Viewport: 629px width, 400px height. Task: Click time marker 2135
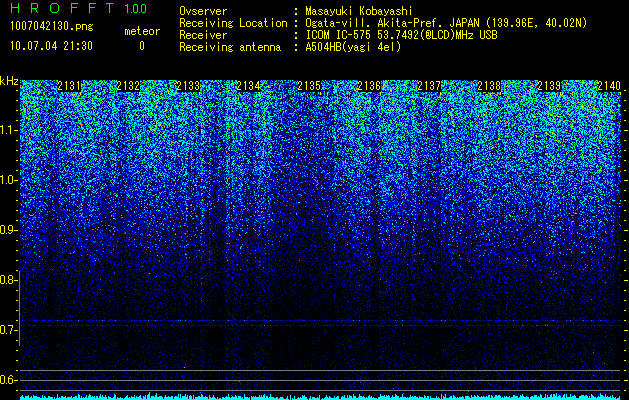pos(309,86)
